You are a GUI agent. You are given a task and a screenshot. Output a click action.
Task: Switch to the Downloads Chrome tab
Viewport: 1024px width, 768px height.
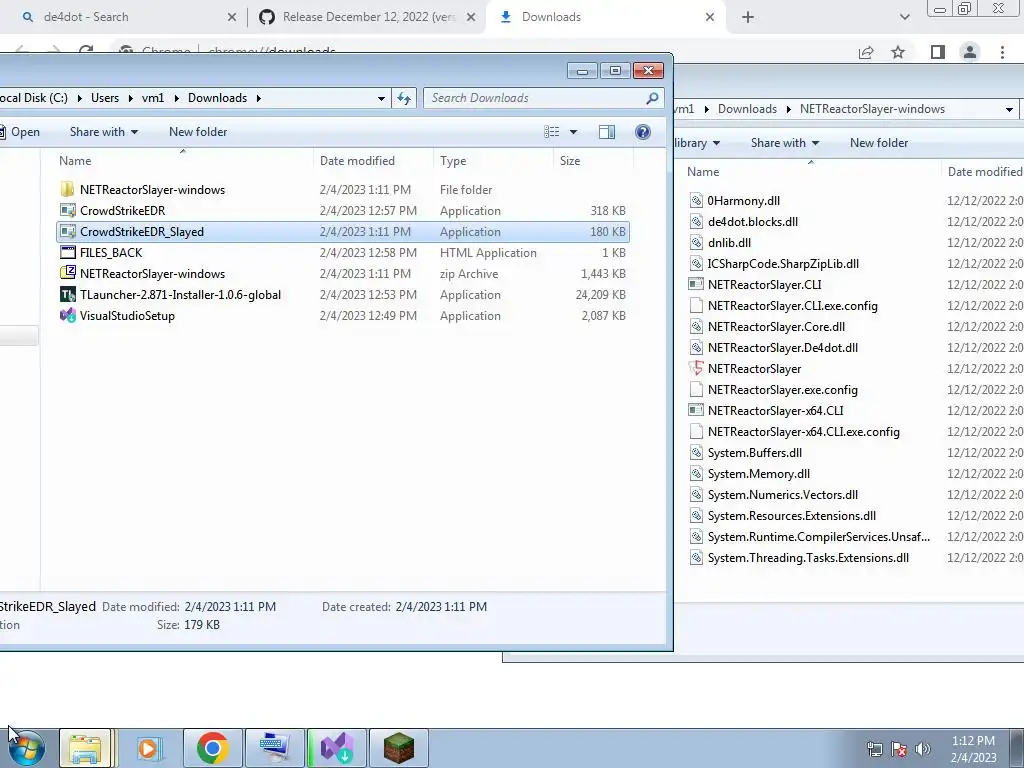pyautogui.click(x=604, y=17)
